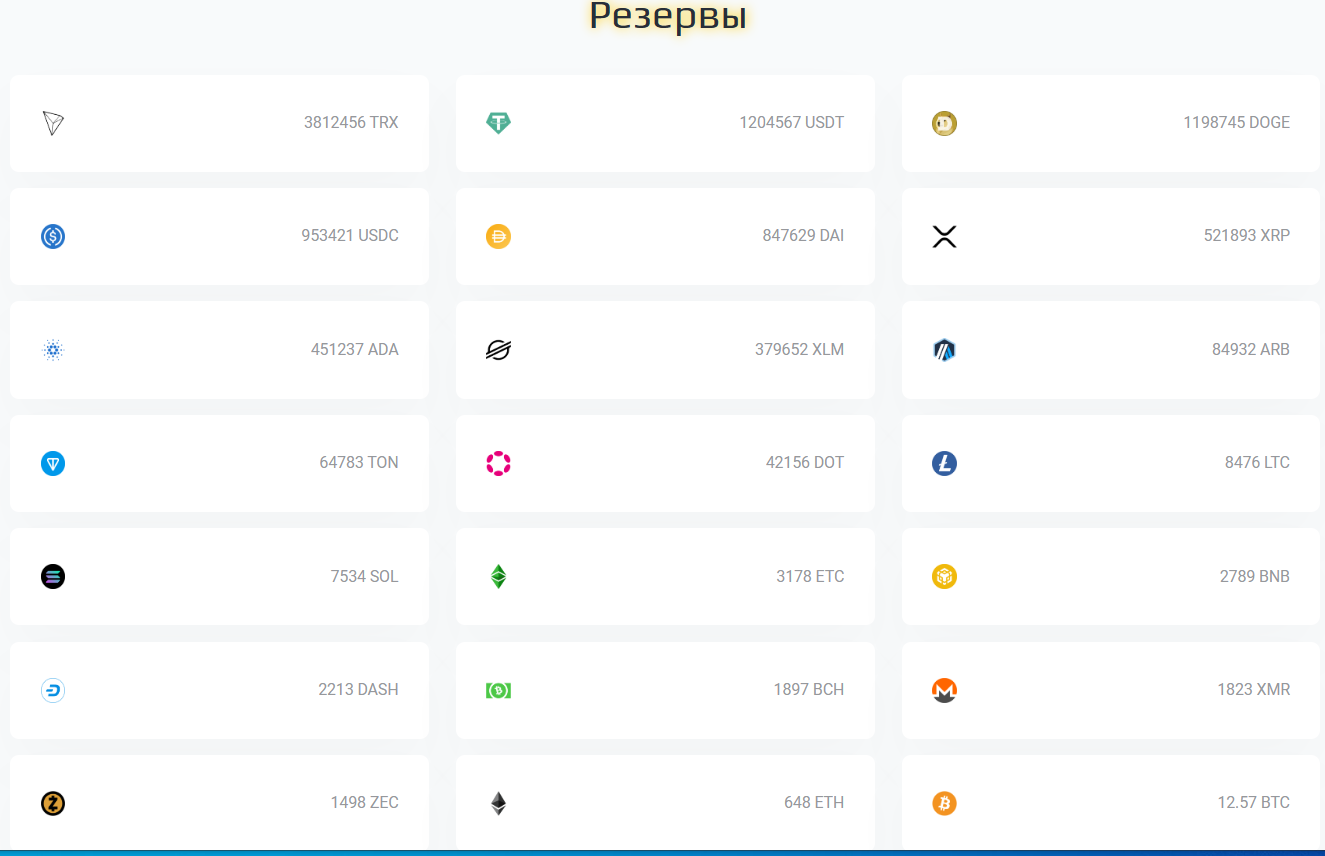This screenshot has height=856, width=1325.
Task: Click the XRP logo icon
Action: click(944, 236)
